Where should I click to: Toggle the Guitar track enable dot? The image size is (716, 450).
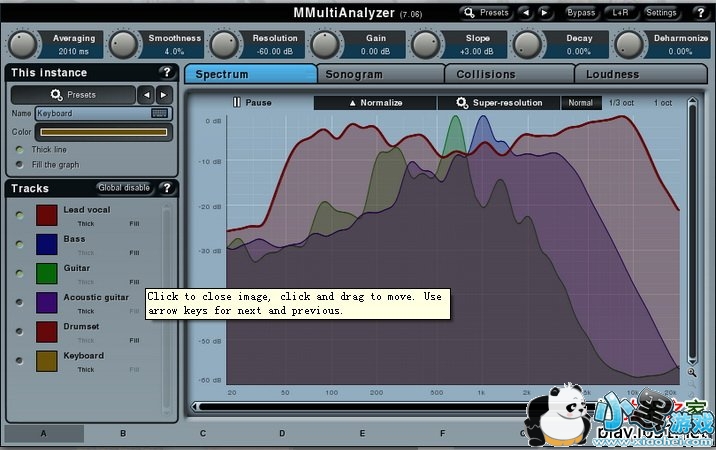(20, 273)
